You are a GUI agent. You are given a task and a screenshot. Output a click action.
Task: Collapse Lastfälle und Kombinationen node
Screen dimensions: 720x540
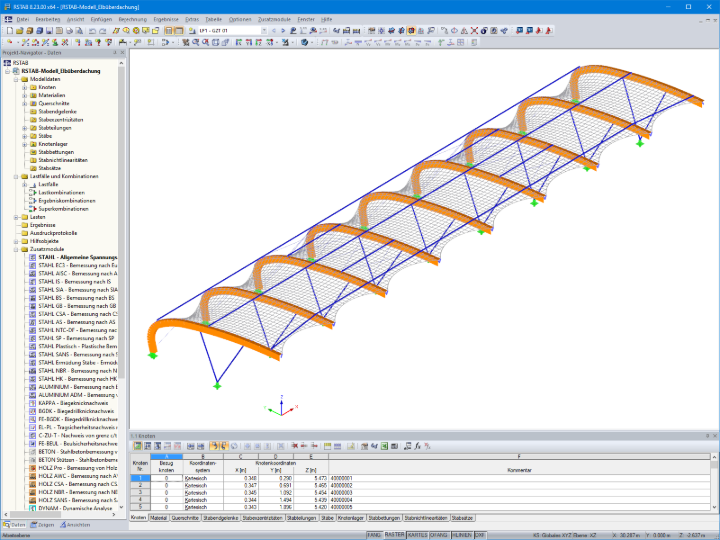[x=16, y=176]
